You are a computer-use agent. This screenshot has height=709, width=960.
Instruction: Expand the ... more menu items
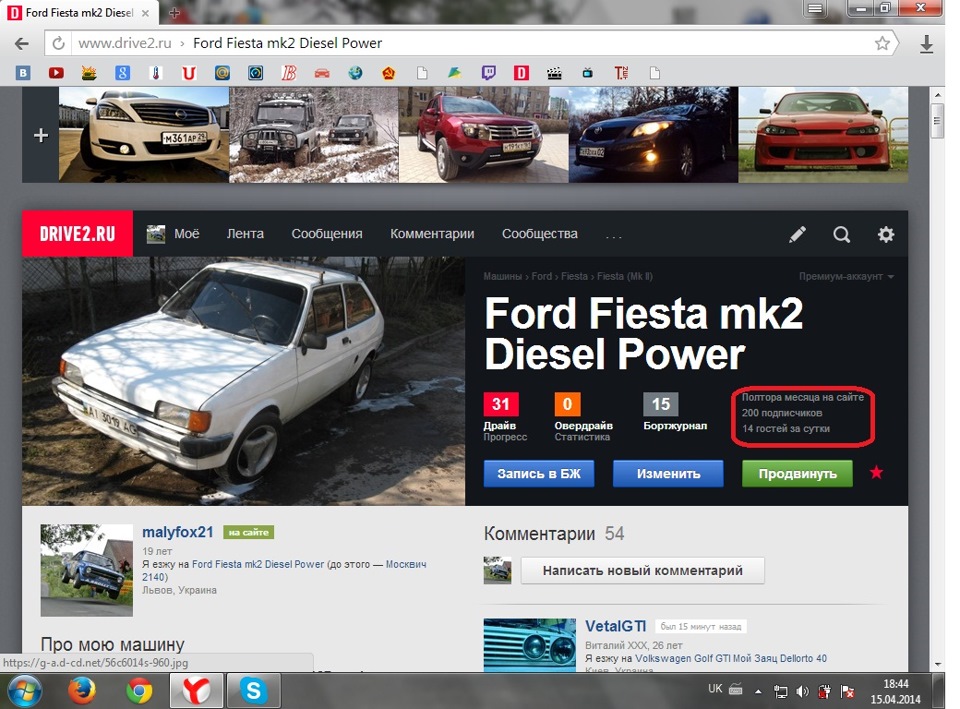[613, 235]
